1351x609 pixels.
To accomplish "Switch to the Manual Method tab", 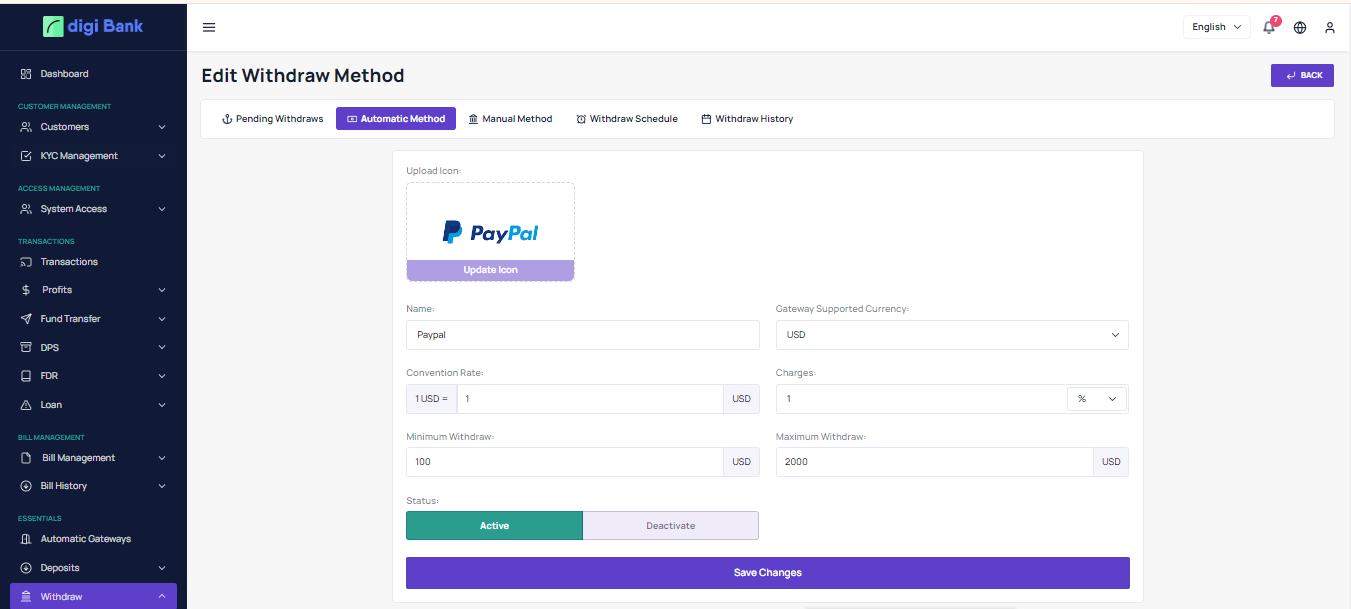I will 510,119.
